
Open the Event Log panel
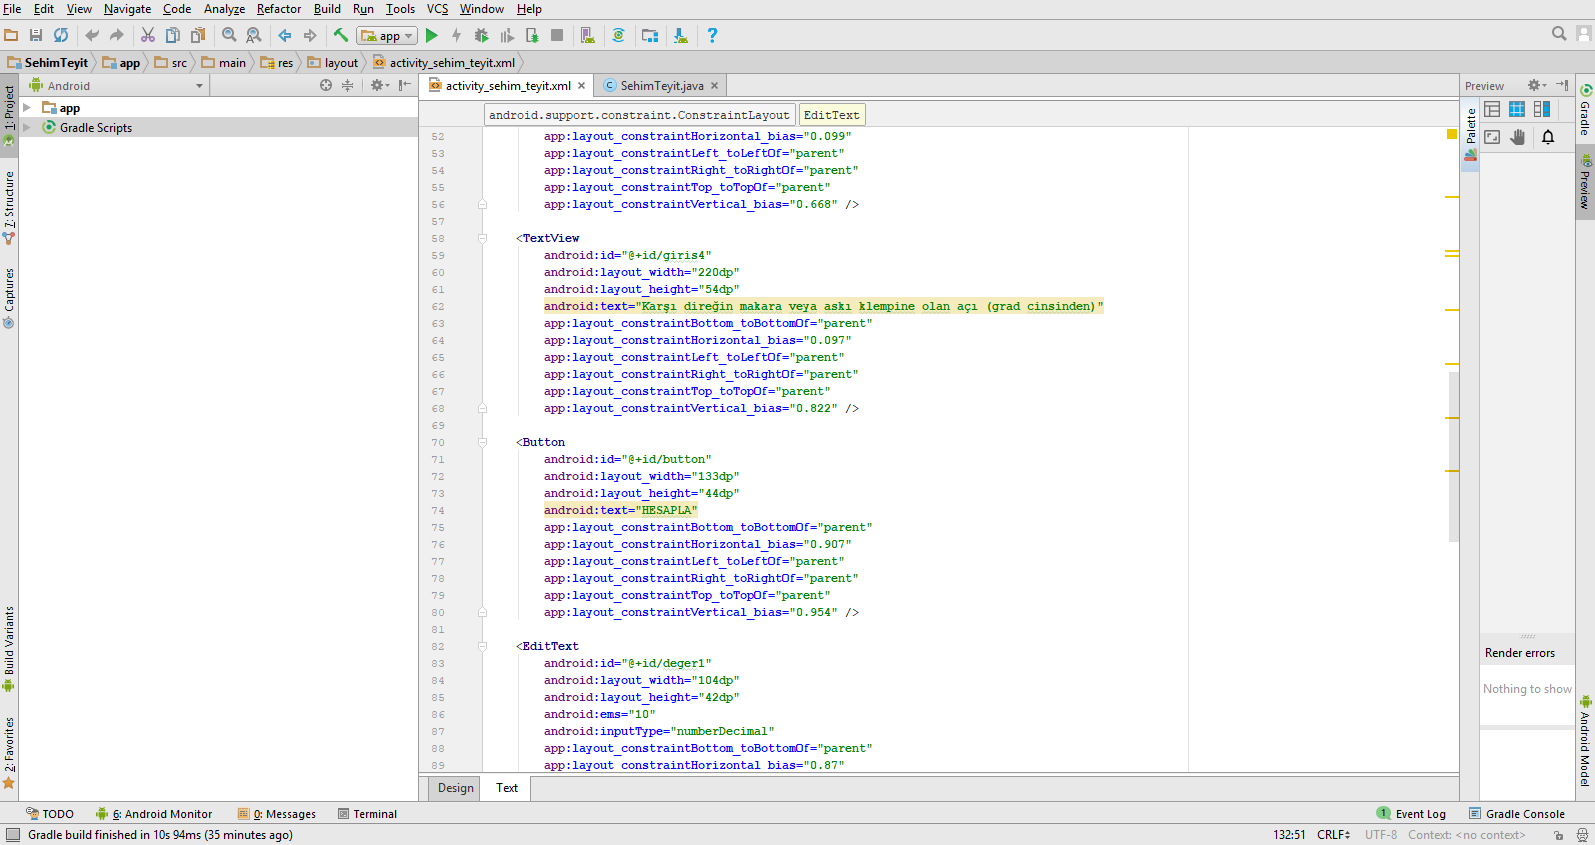coord(1411,814)
